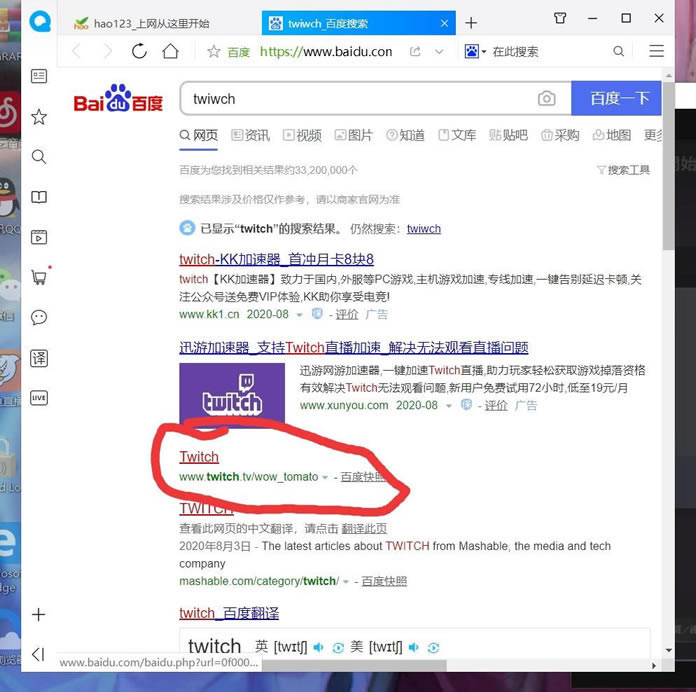Bookmark page with address bar star
The image size is (696, 692).
[x=214, y=51]
